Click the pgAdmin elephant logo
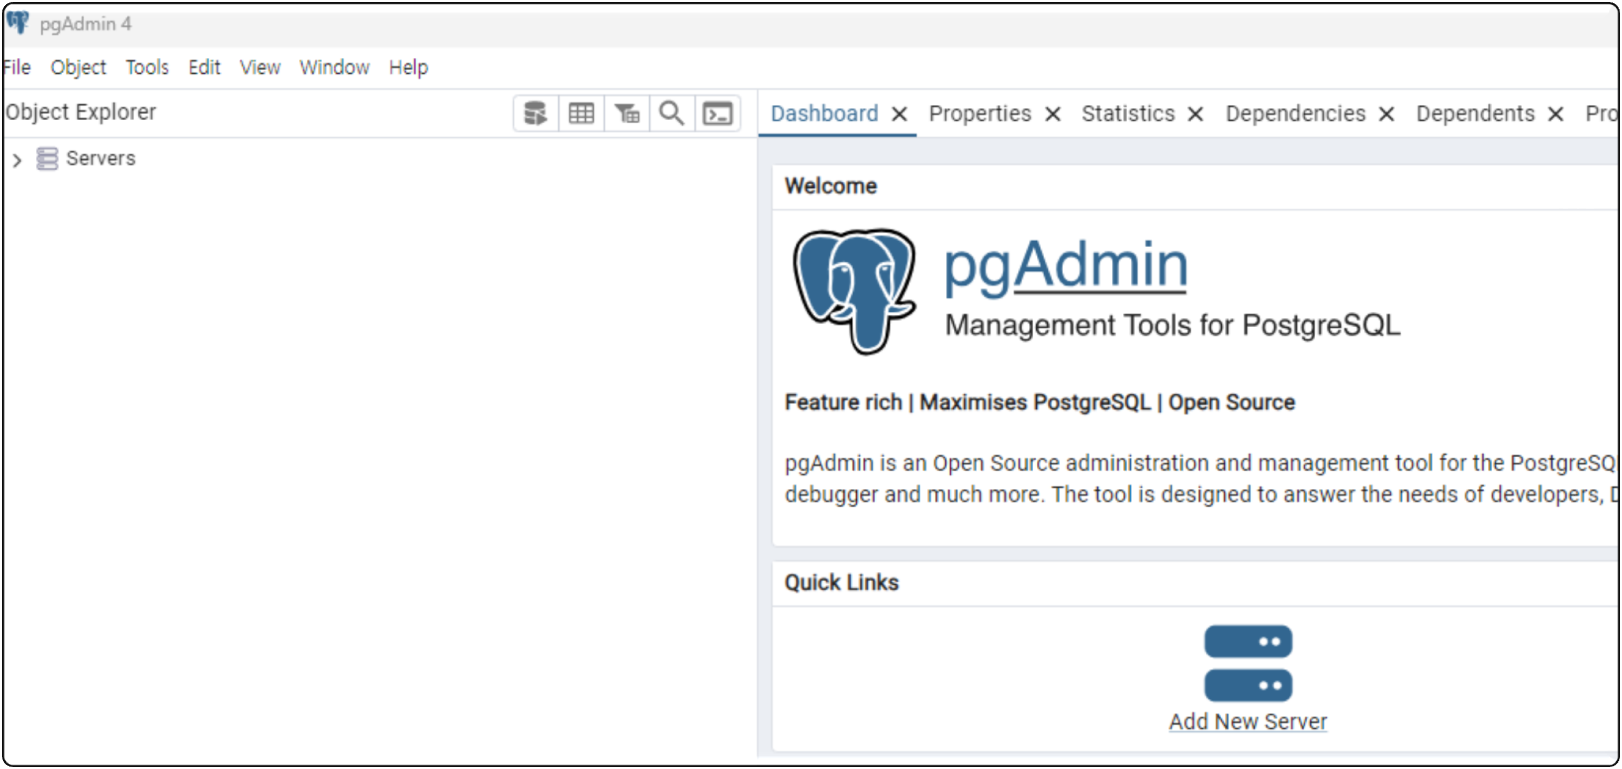The image size is (1622, 769). pyautogui.click(x=854, y=291)
